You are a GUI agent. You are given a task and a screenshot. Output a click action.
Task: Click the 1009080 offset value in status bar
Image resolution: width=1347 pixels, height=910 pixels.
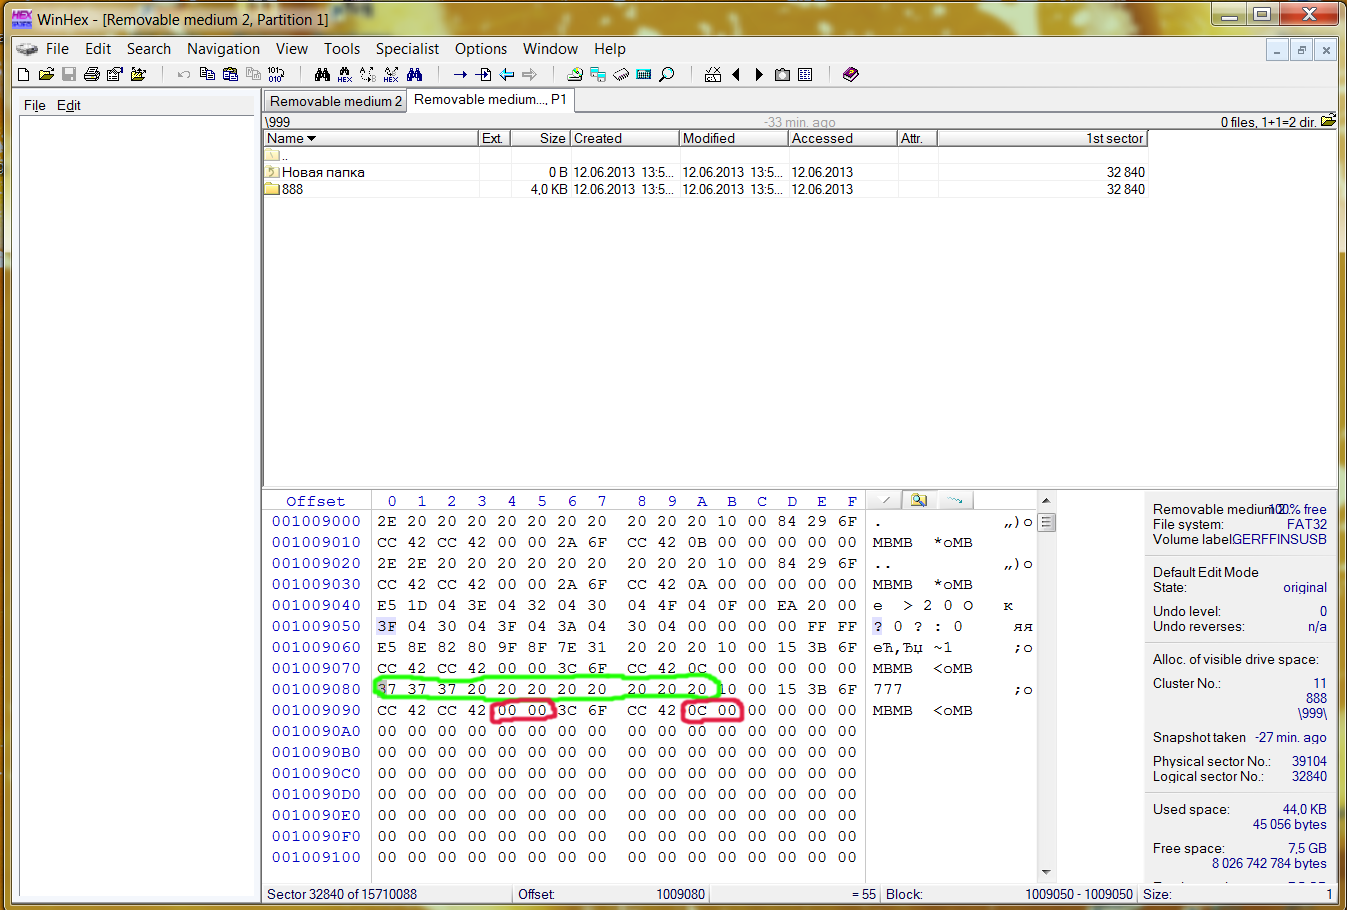[x=680, y=894]
